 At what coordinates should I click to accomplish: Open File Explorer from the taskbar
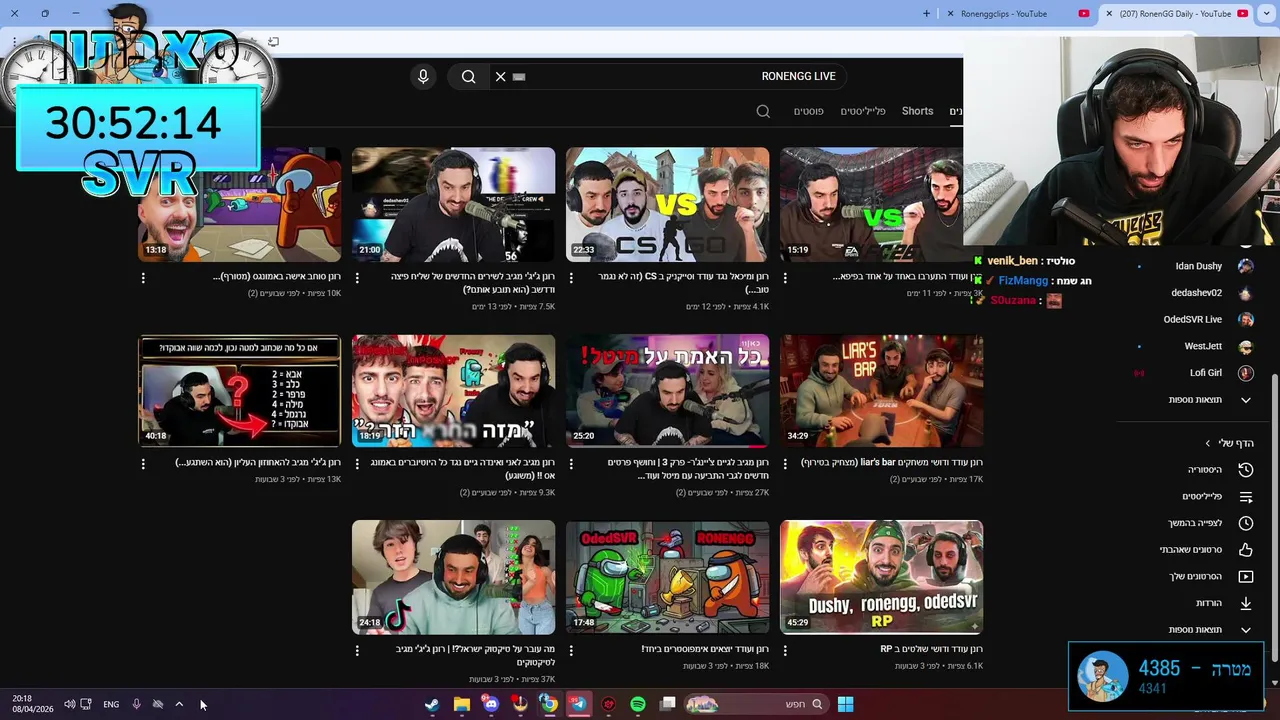coord(461,704)
